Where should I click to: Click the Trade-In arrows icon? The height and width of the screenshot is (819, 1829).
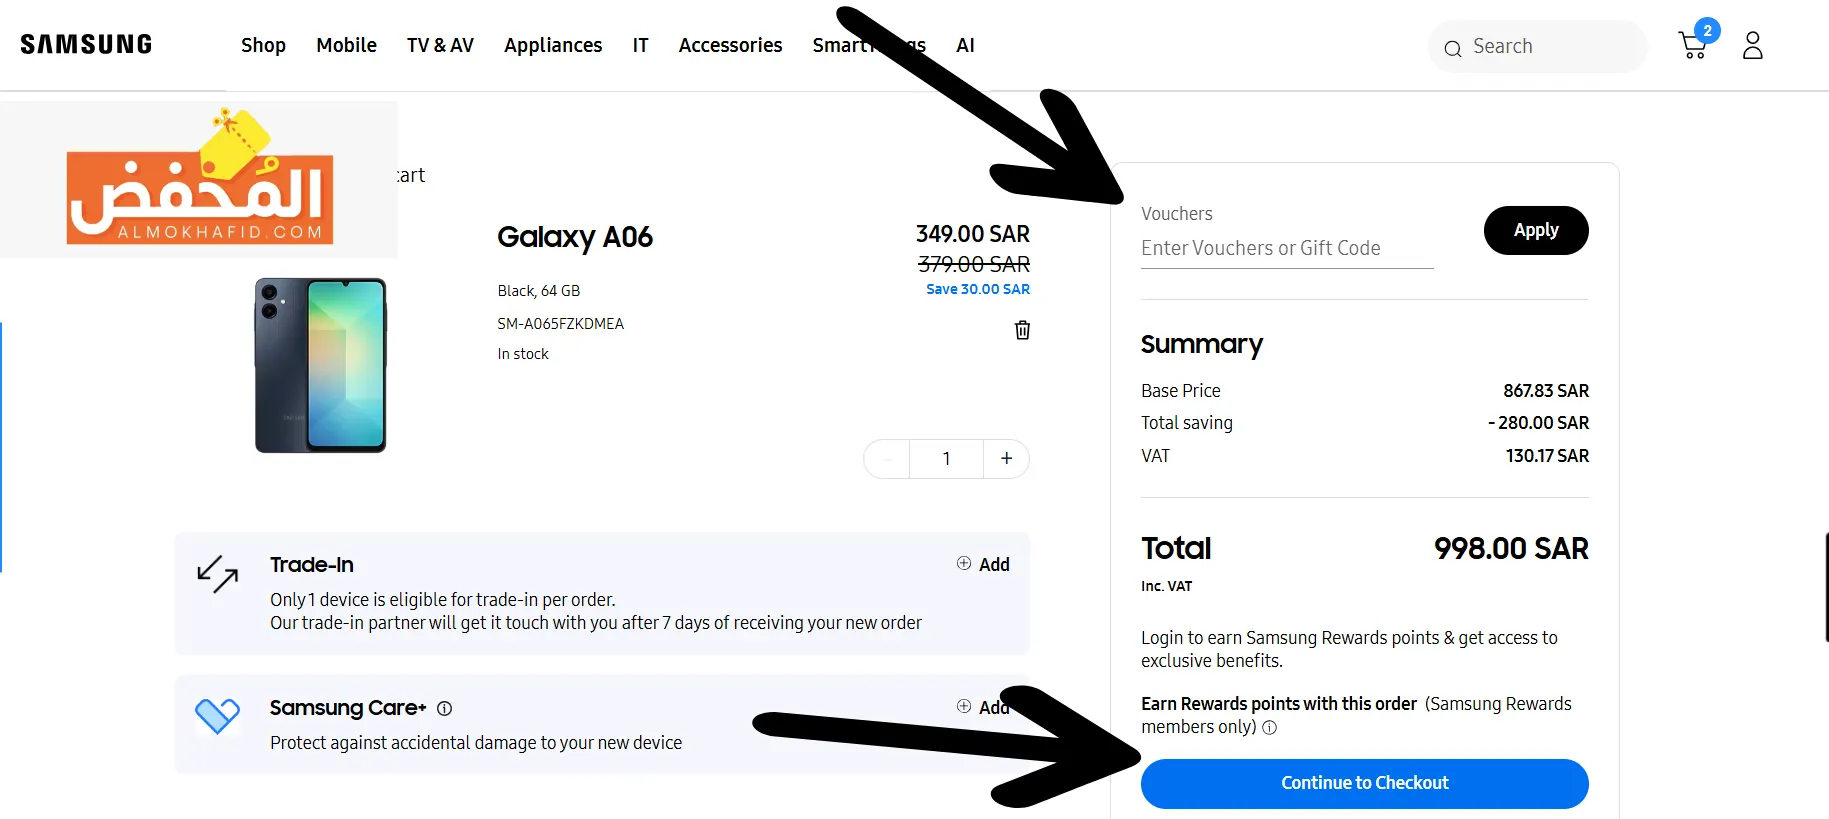[217, 574]
